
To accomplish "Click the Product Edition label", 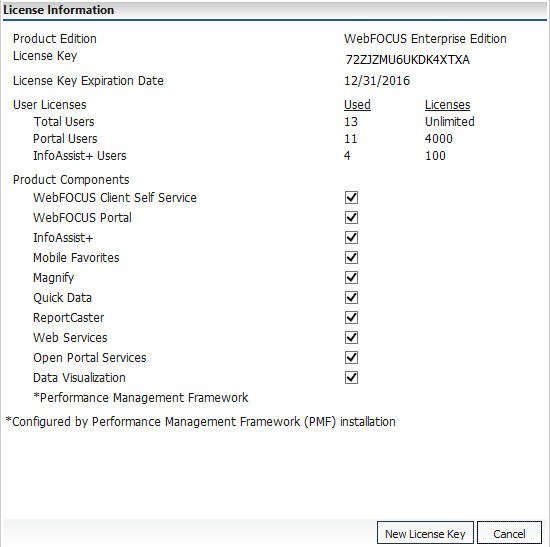I will [55, 39].
